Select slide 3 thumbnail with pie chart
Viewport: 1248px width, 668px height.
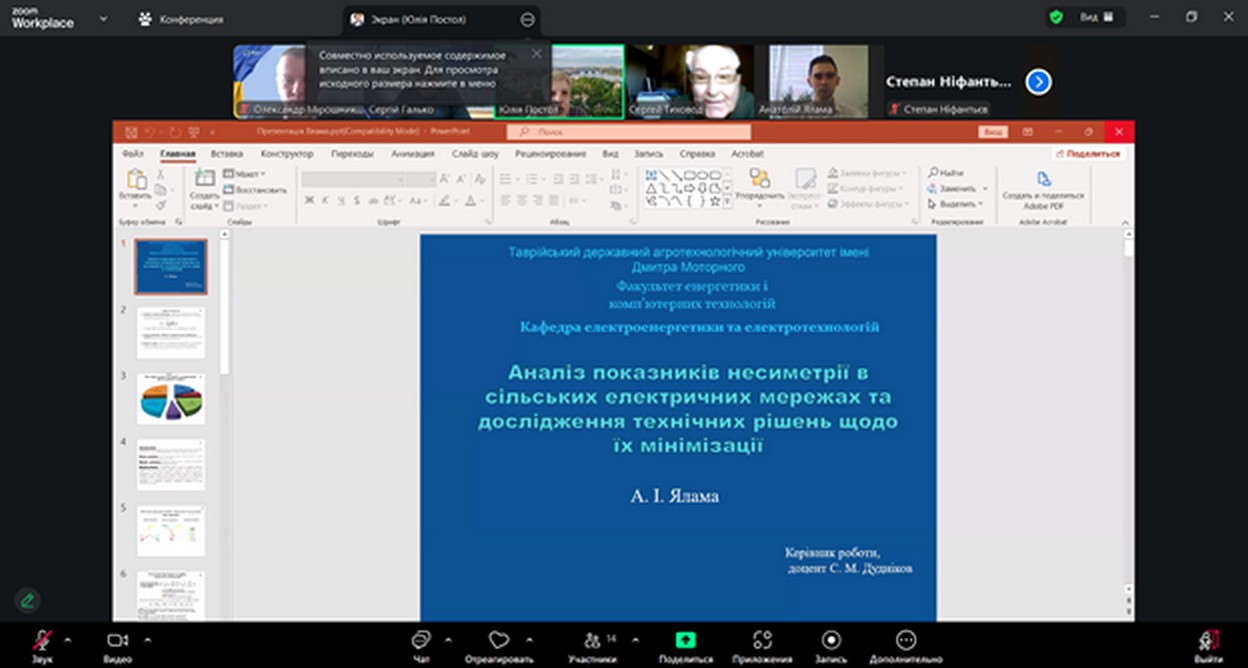pyautogui.click(x=170, y=398)
